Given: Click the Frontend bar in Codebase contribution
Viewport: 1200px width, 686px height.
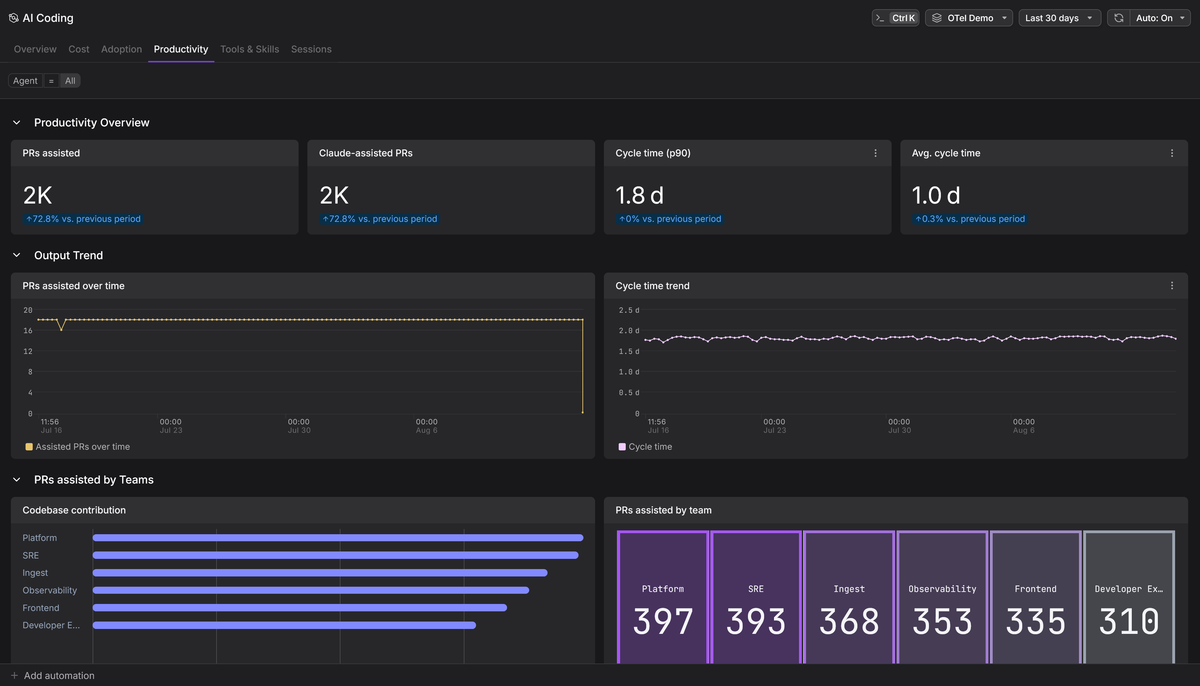Looking at the screenshot, I should (x=300, y=608).
